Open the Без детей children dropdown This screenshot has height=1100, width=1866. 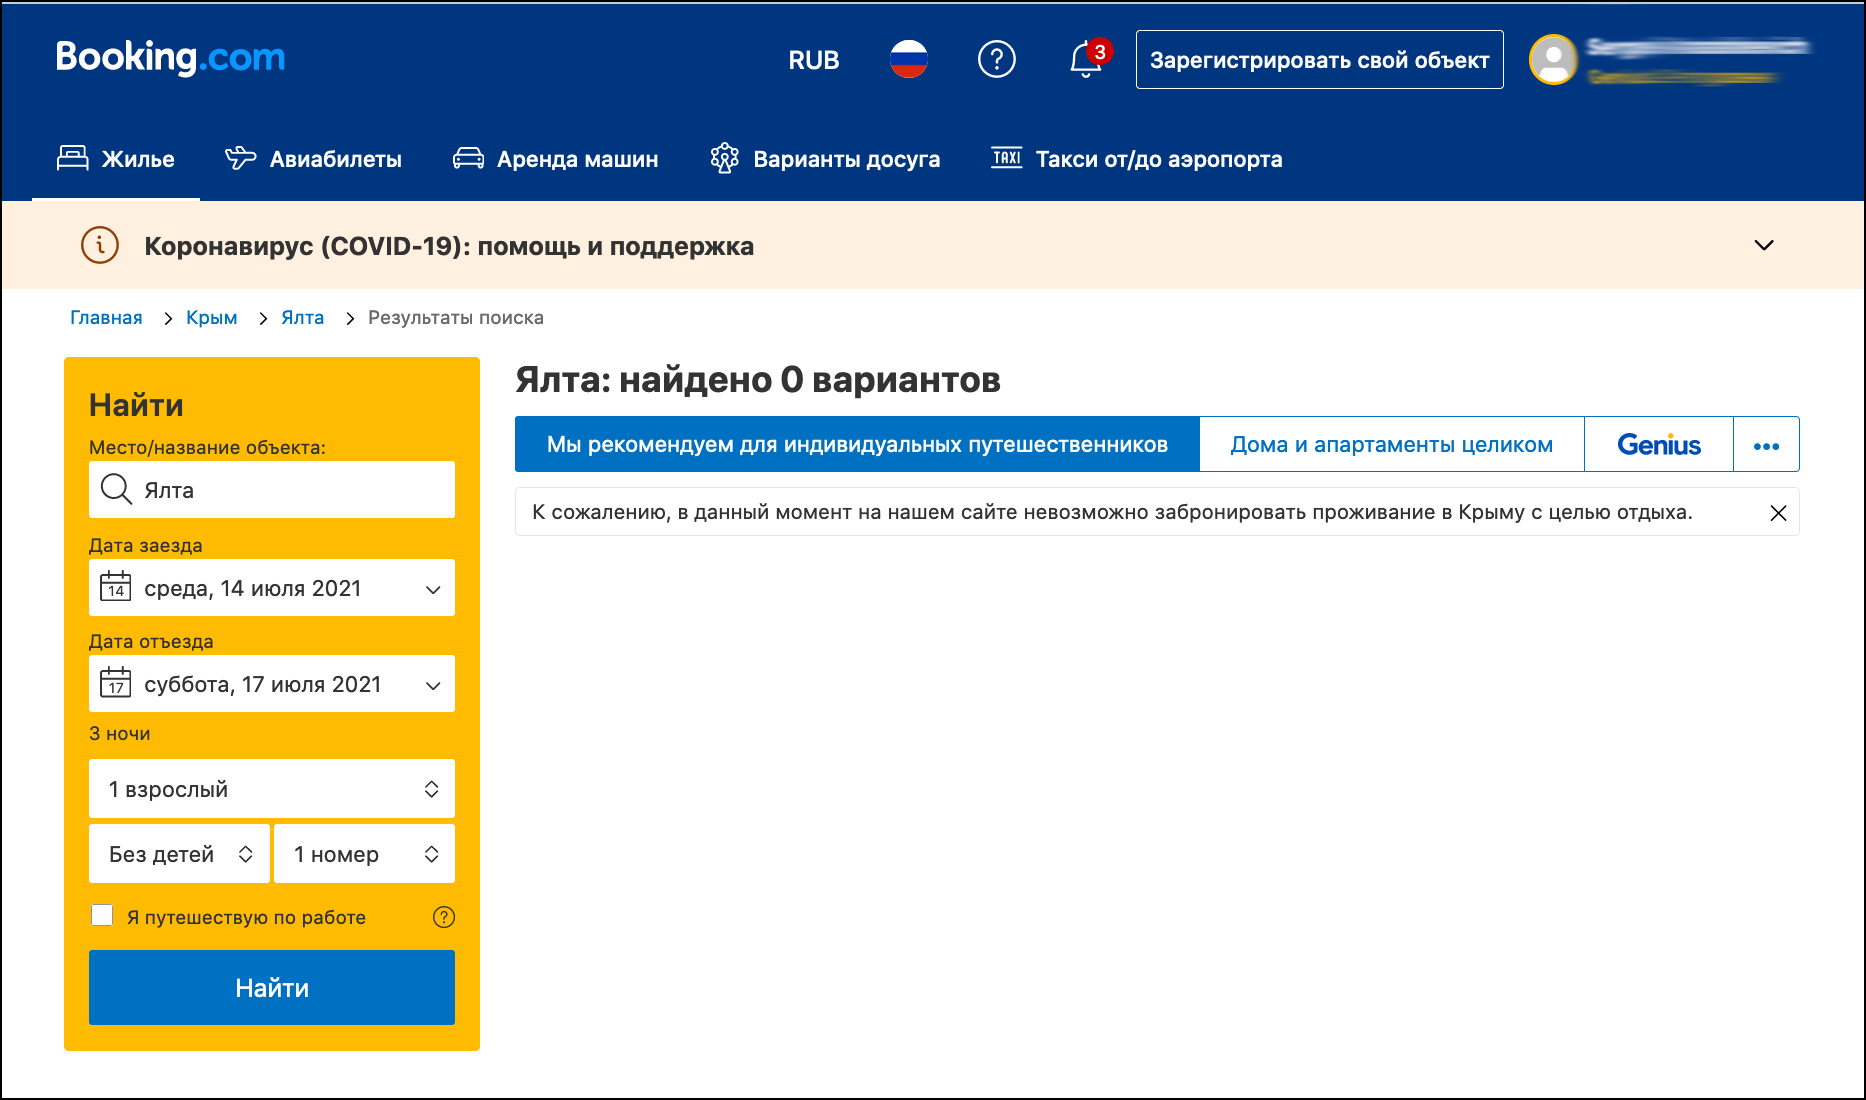[x=179, y=853]
